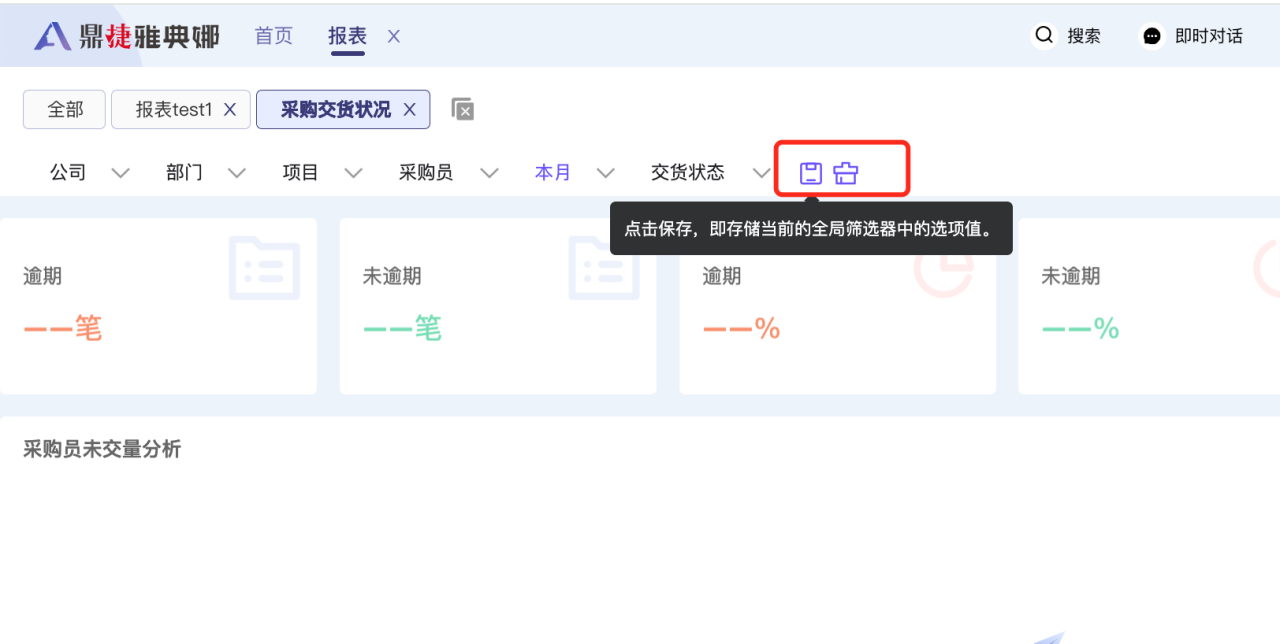Expand the 交货状态 filter dropdown
The image size is (1280, 644).
[x=761, y=173]
